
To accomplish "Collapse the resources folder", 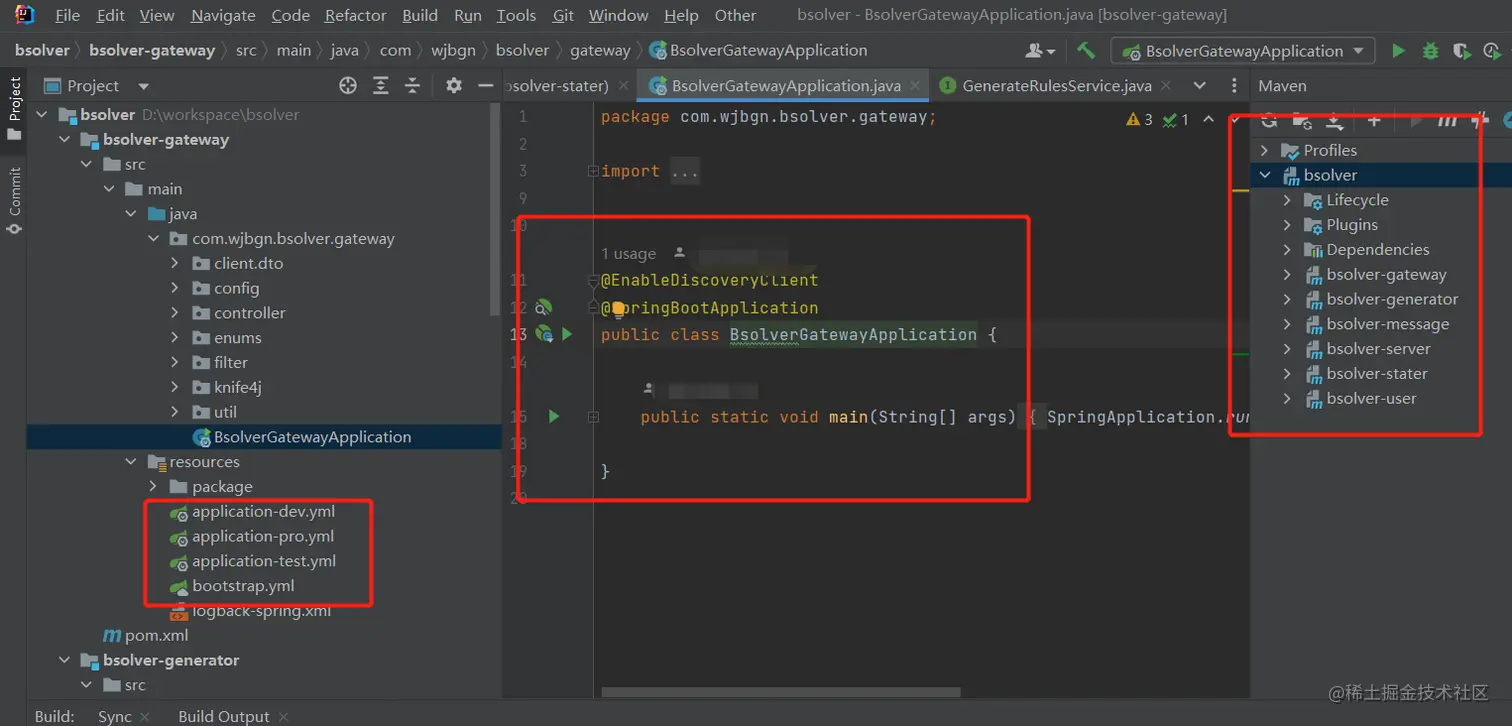I will [x=131, y=462].
